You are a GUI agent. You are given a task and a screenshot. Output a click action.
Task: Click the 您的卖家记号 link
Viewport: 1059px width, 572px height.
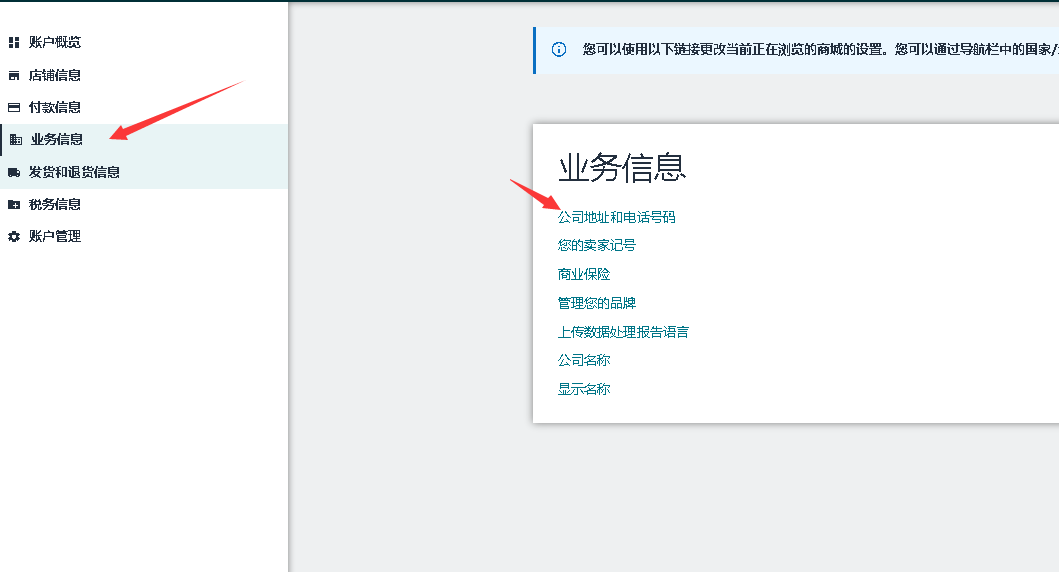[x=596, y=245]
